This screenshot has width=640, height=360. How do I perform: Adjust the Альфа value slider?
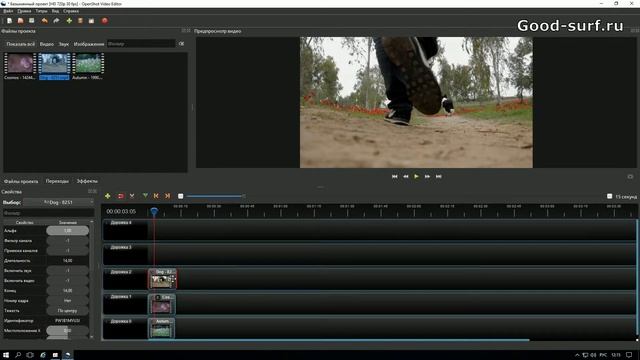click(x=67, y=231)
